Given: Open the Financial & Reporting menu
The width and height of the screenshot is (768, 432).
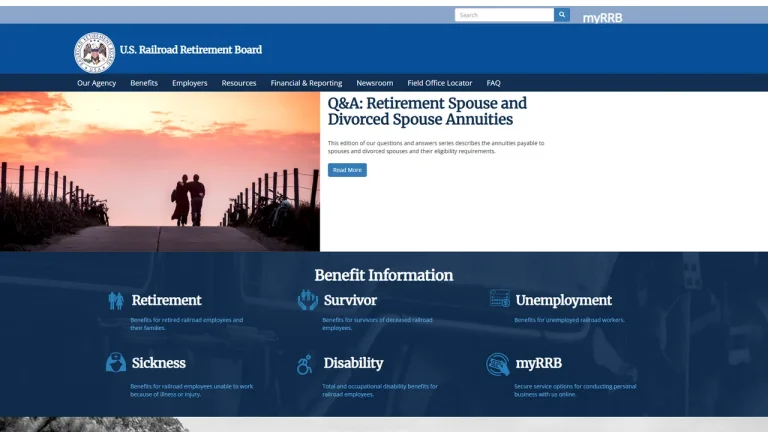Looking at the screenshot, I should pos(306,83).
